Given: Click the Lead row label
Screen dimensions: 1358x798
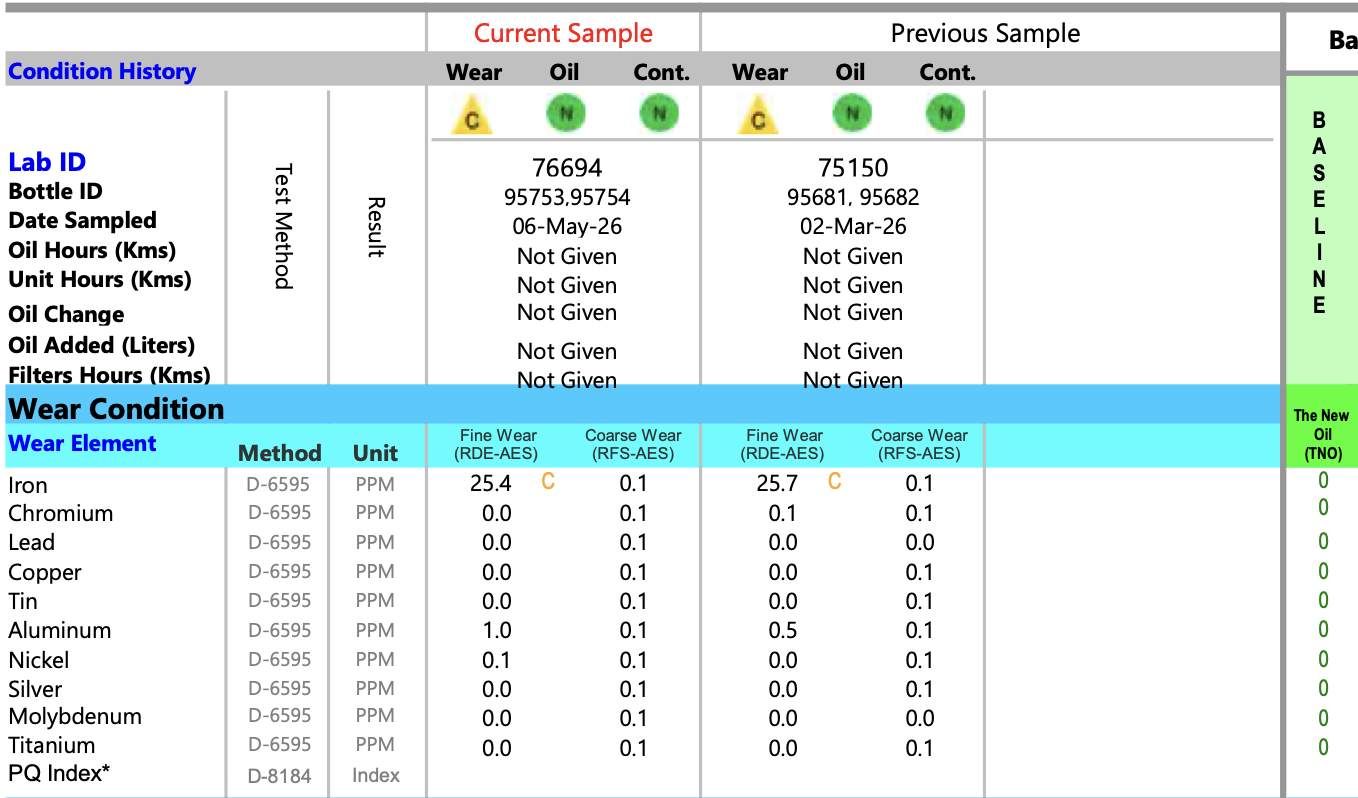Looking at the screenshot, I should coord(31,543).
